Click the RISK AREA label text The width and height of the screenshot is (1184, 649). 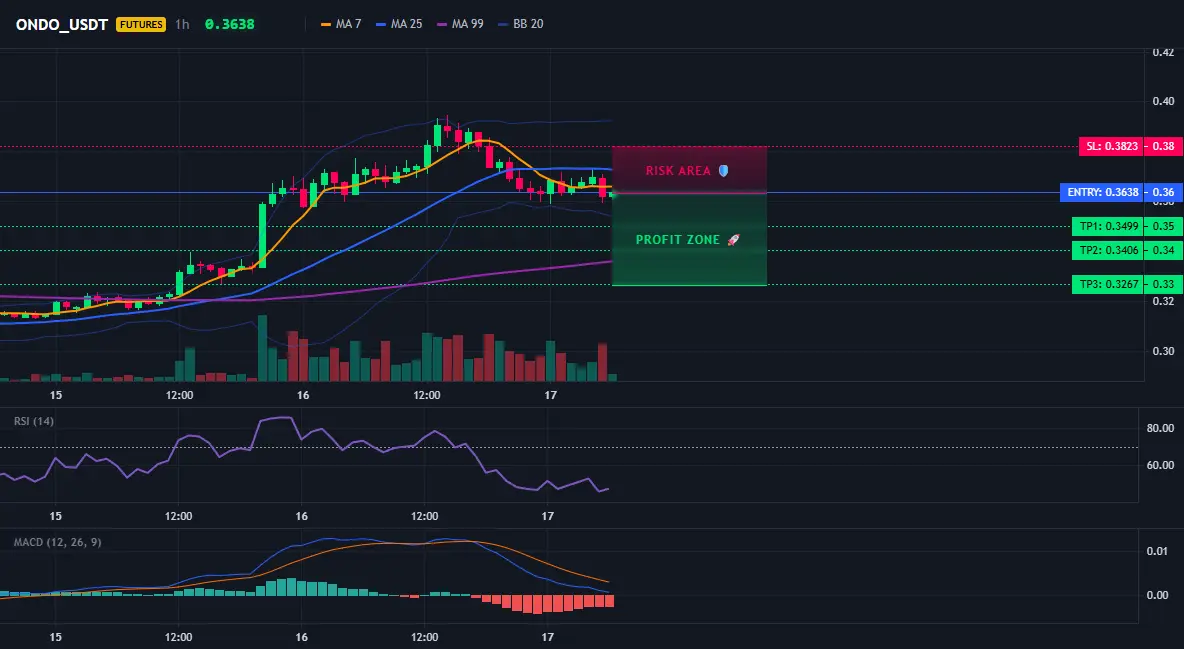pos(678,171)
